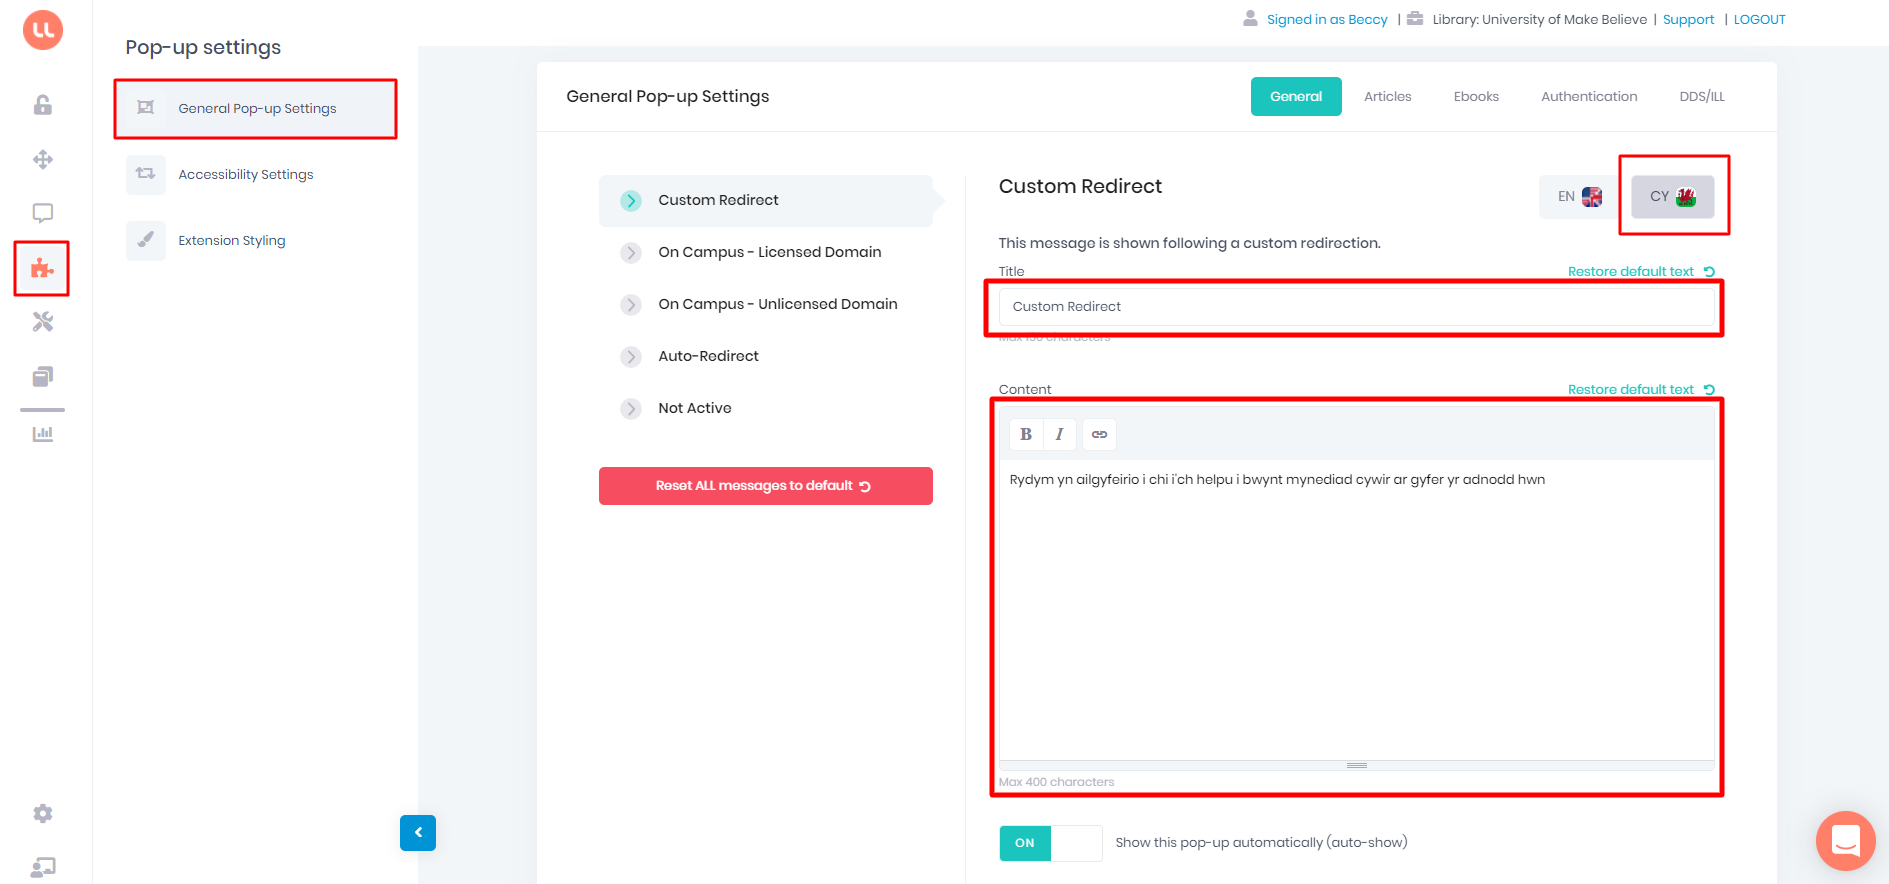This screenshot has width=1889, height=884.
Task: Expand On Campus - Unlicensed Domain chevron
Action: click(631, 305)
